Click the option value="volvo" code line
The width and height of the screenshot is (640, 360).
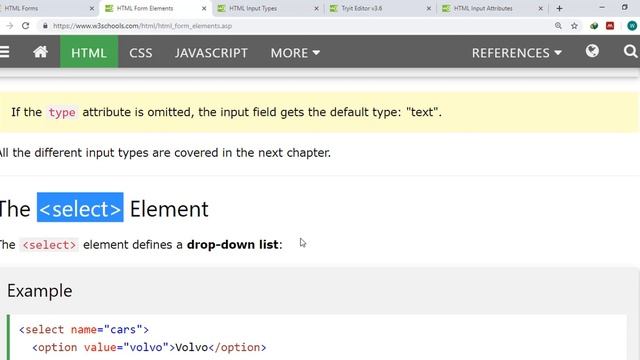click(149, 347)
